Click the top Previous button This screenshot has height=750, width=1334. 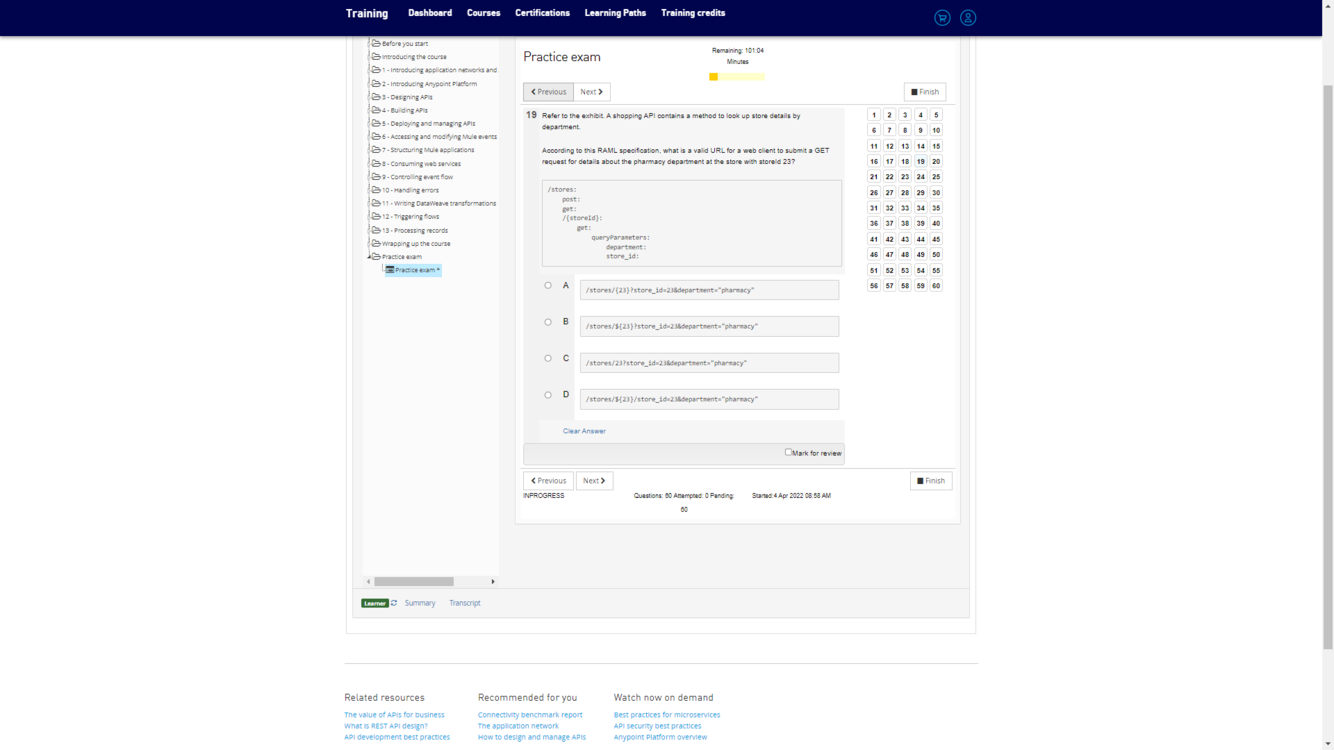tap(549, 92)
